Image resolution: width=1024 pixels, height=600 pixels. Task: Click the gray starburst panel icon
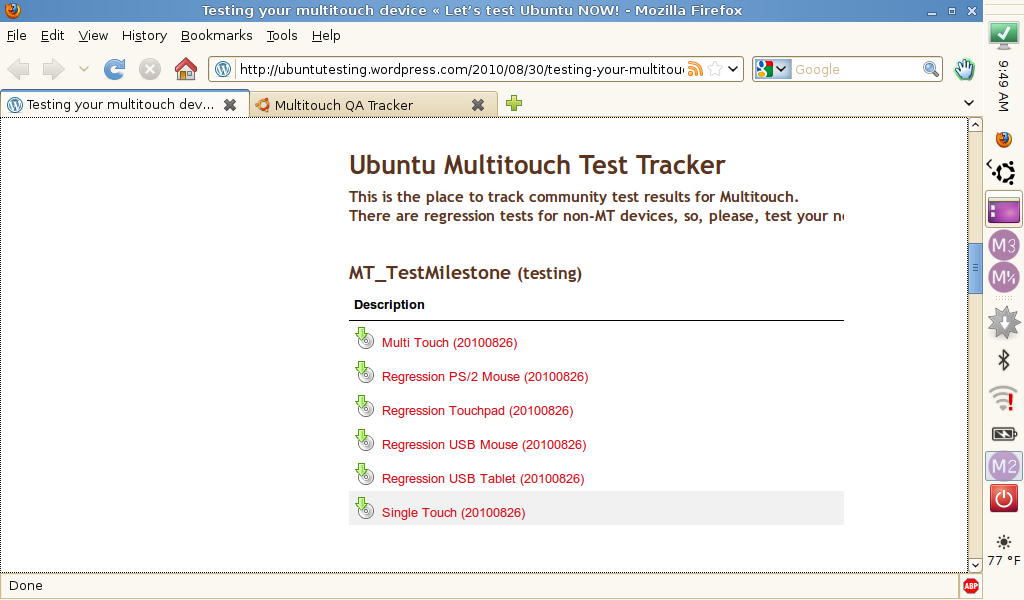1004,322
